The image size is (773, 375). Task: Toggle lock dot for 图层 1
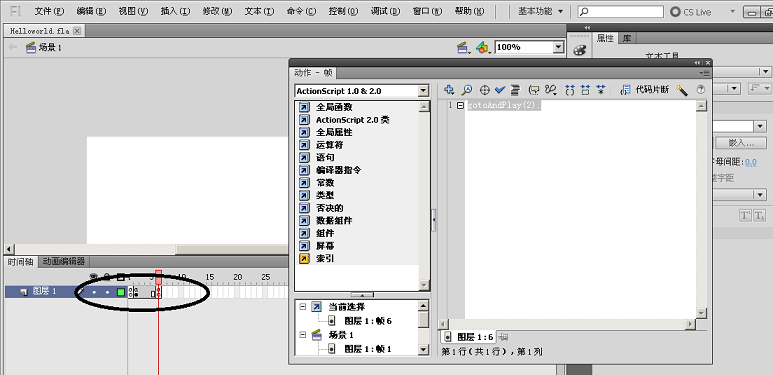(x=107, y=292)
